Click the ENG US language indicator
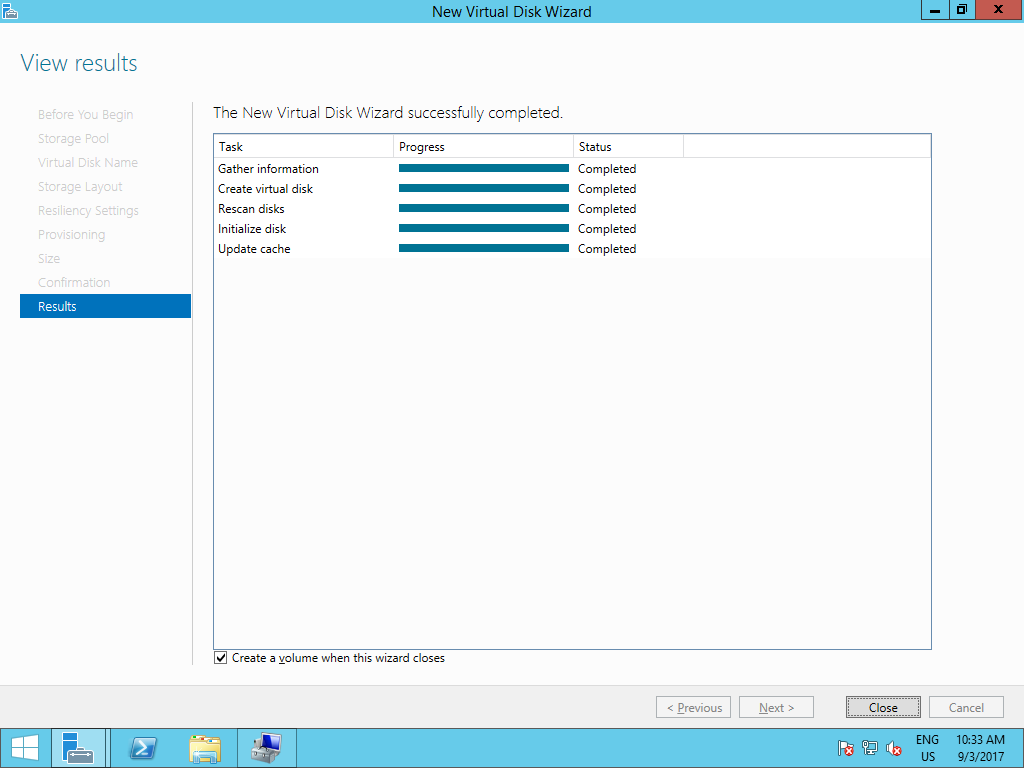 coord(927,748)
